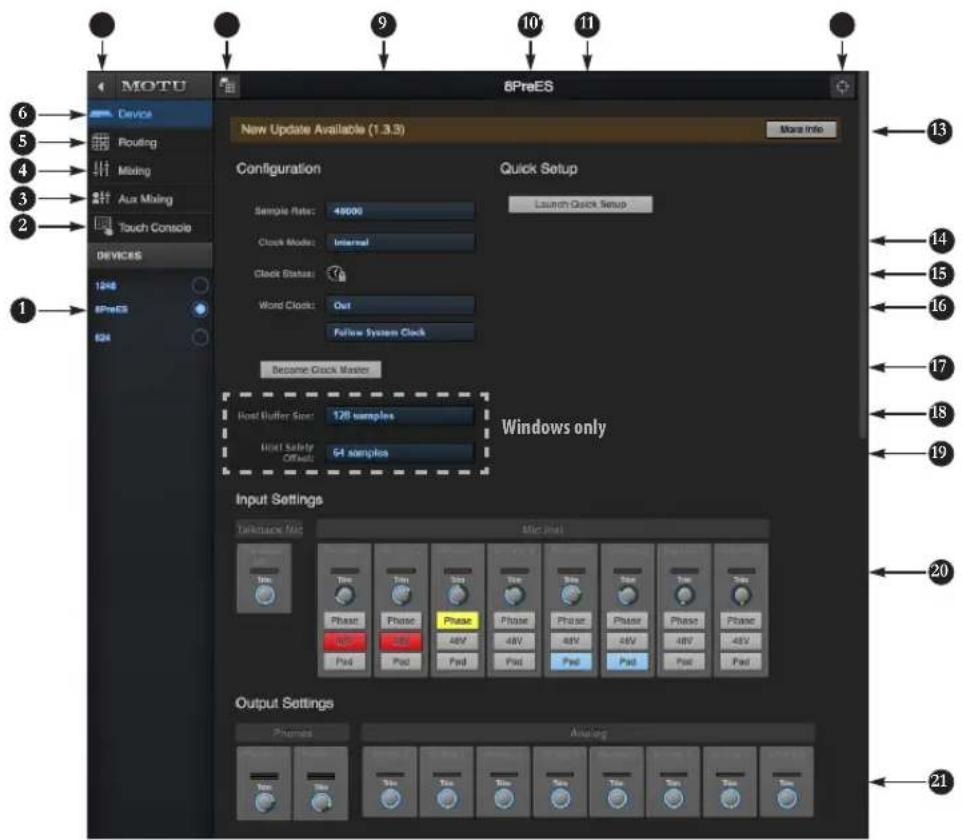This screenshot has width=962, height=840.
Task: Click the MOTU logo
Action: tap(154, 87)
